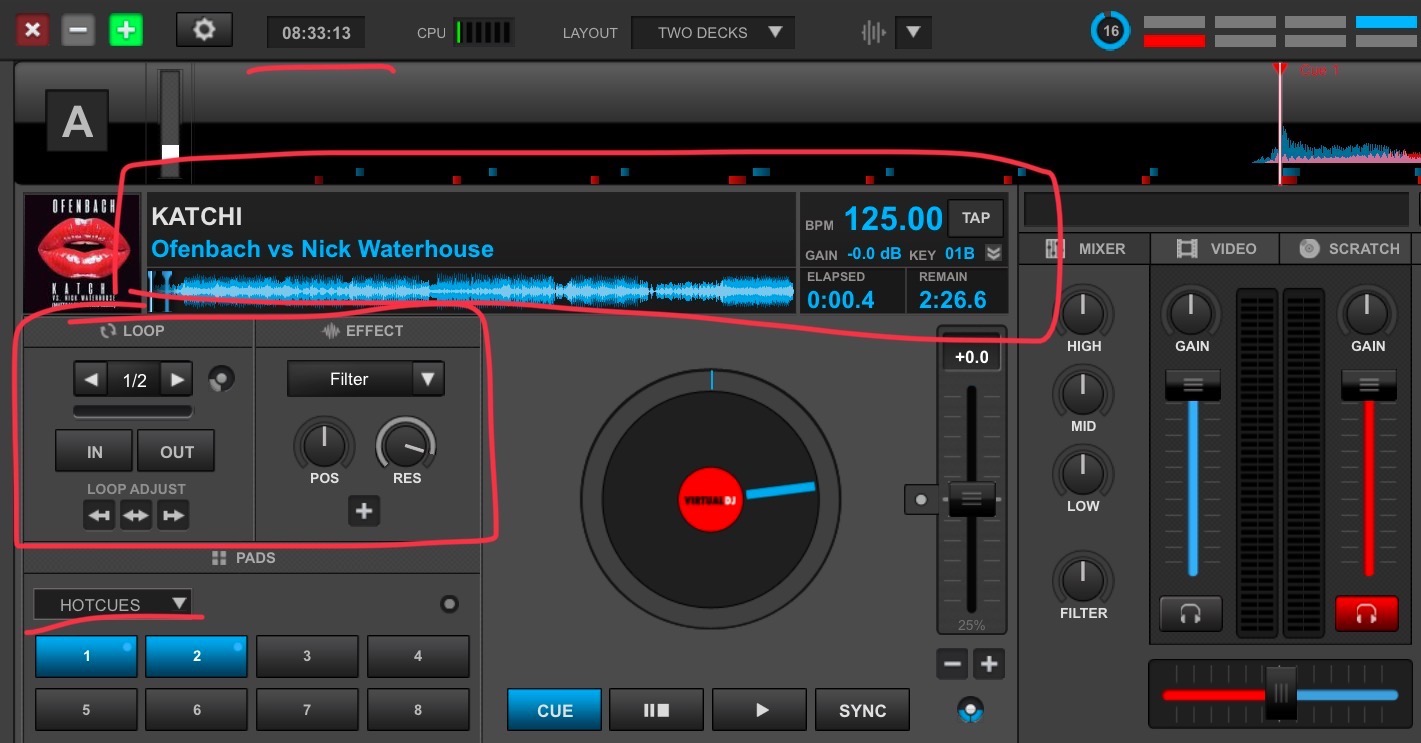Click the BPM value 125.00
Image resolution: width=1421 pixels, height=743 pixels.
(x=893, y=218)
